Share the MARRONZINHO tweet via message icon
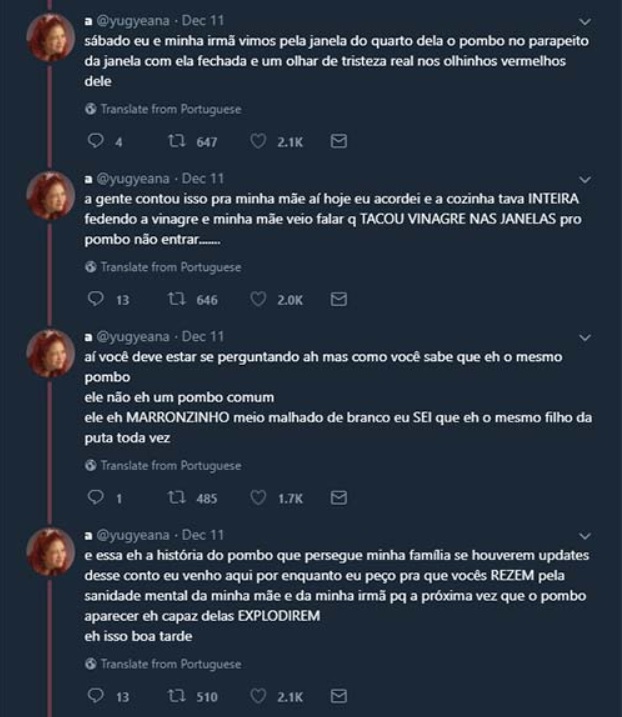This screenshot has height=717, width=622. click(338, 497)
